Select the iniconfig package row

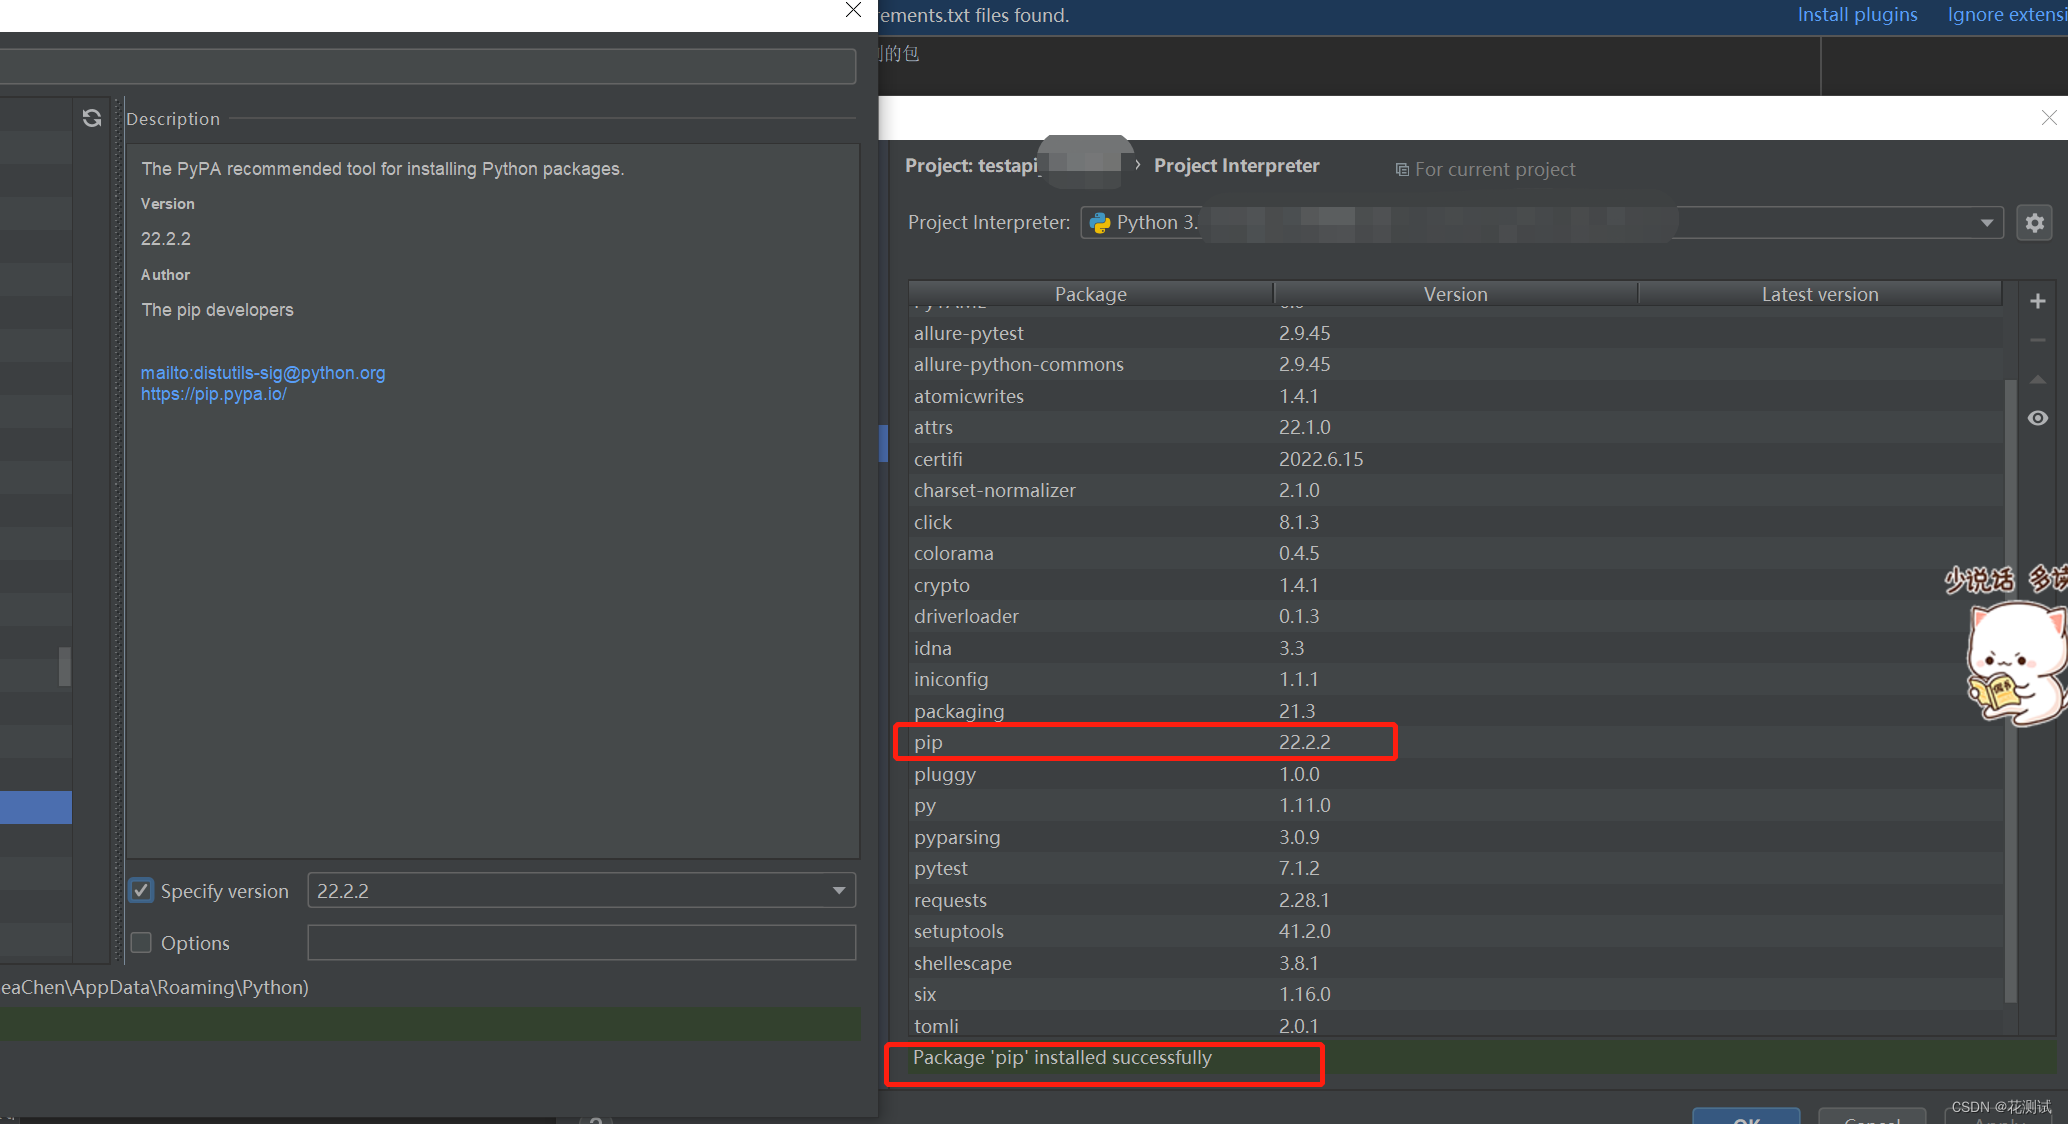[1456, 679]
